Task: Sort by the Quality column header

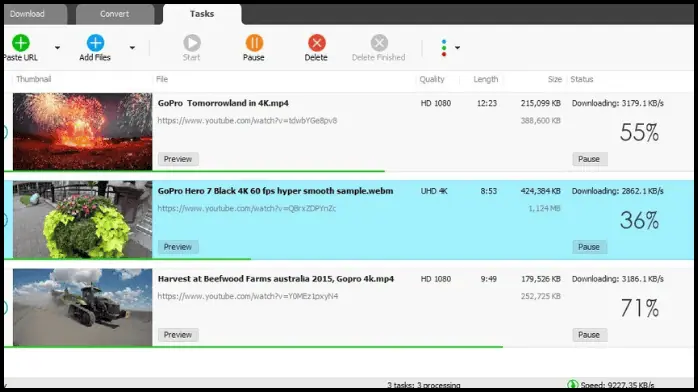Action: pos(432,79)
